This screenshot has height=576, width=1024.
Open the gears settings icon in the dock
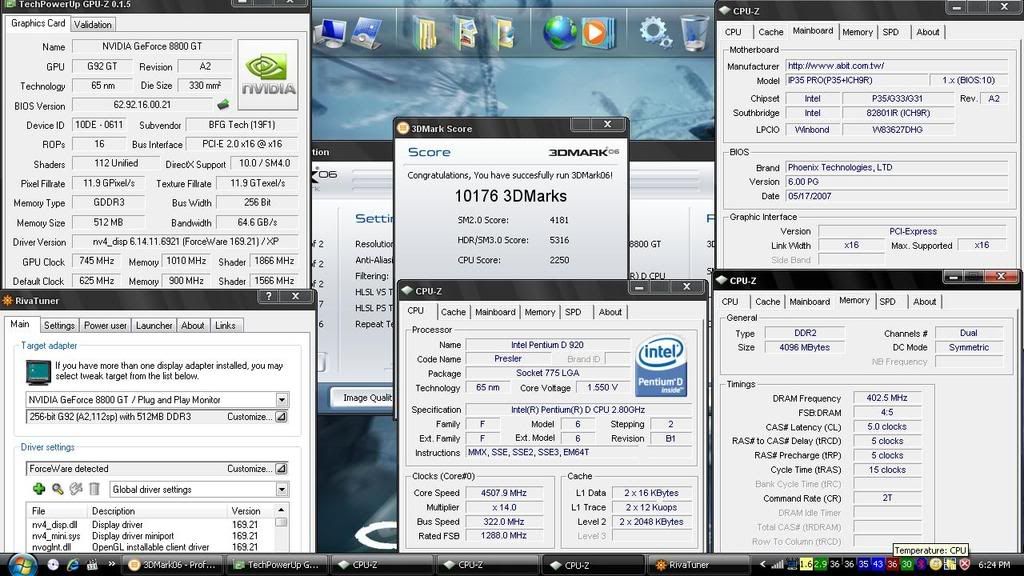coord(655,31)
